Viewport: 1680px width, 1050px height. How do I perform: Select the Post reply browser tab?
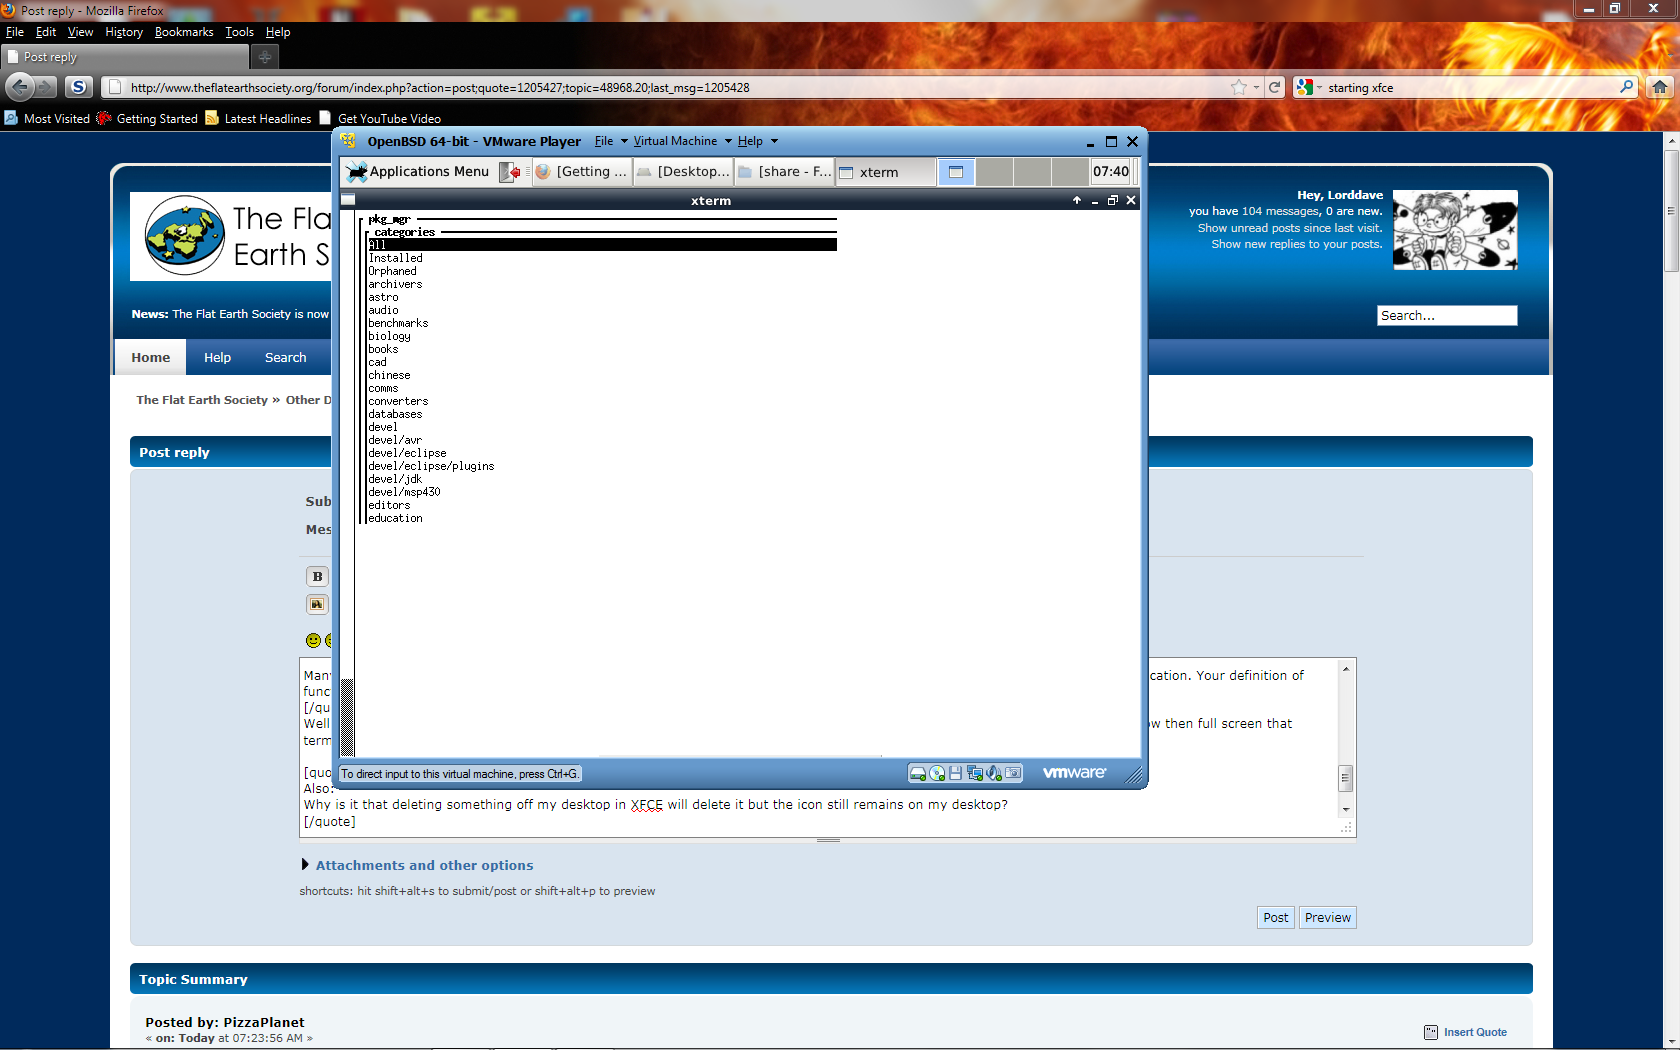coord(124,57)
